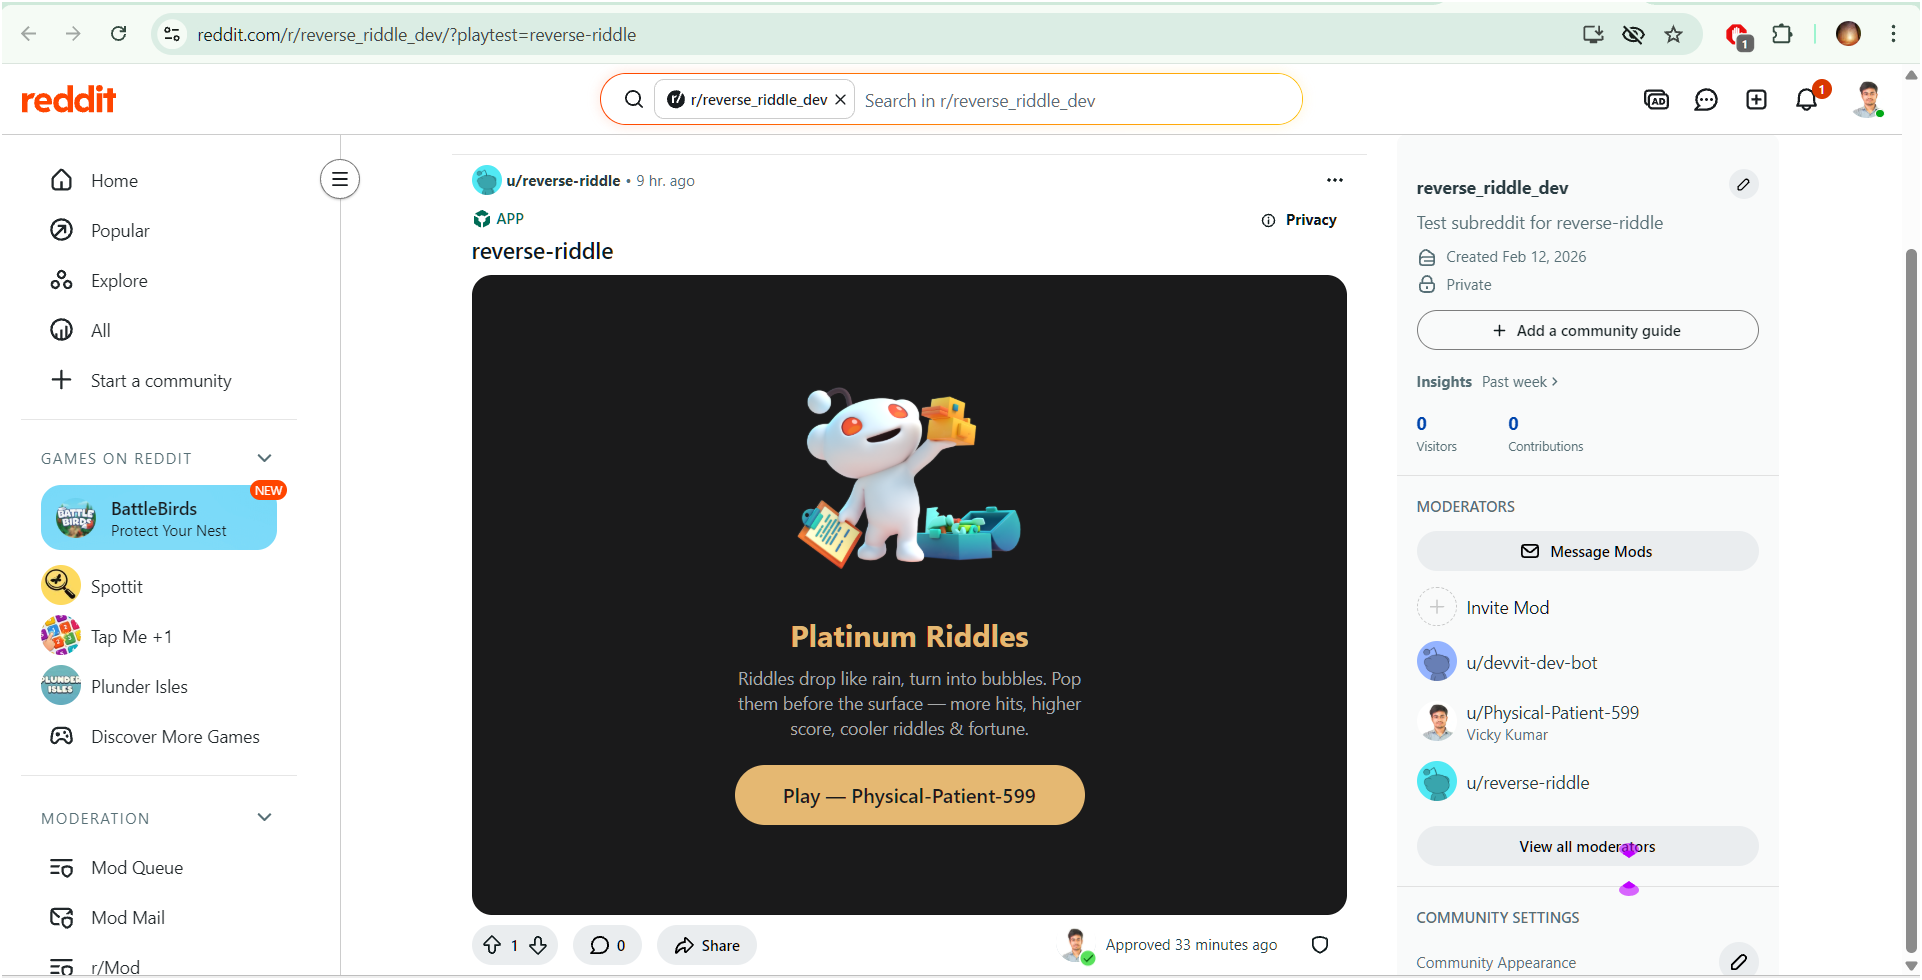Open the Advertise icon in header
1922x980 pixels.
point(1656,99)
